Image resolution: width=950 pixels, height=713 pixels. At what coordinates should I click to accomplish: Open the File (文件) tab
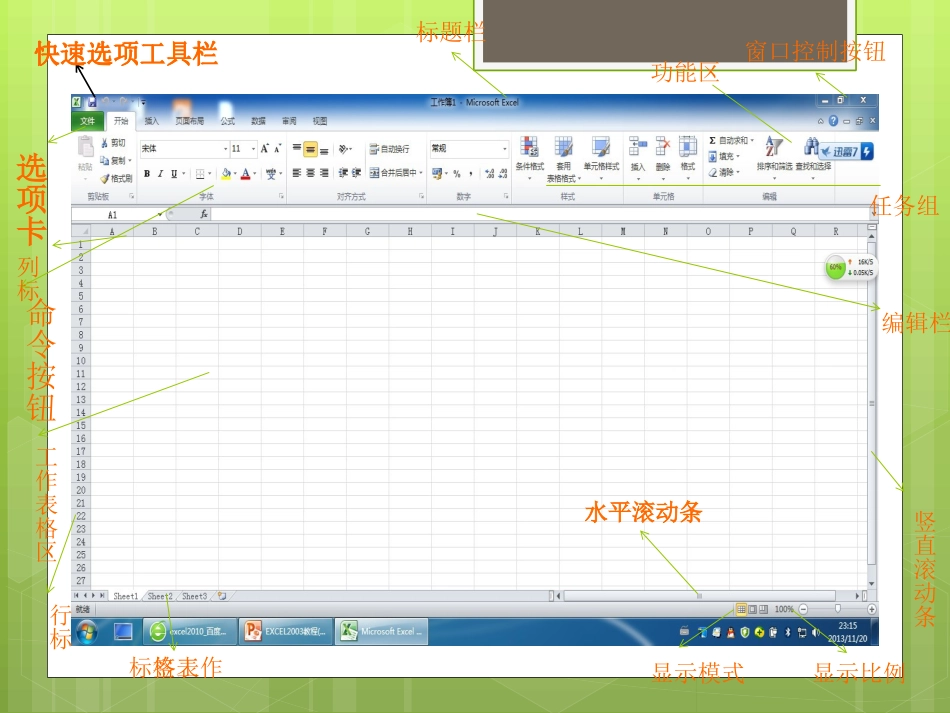click(x=88, y=121)
